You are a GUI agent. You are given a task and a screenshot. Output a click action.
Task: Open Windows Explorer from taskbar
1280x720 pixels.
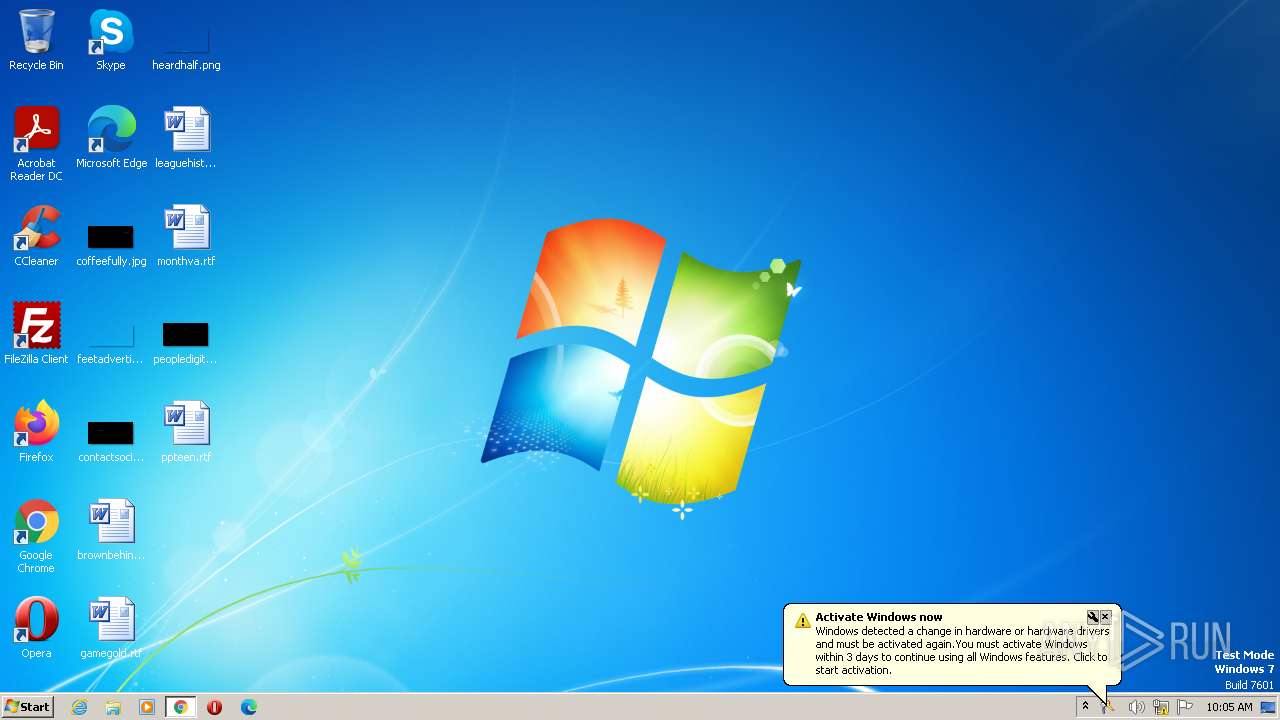tap(113, 707)
